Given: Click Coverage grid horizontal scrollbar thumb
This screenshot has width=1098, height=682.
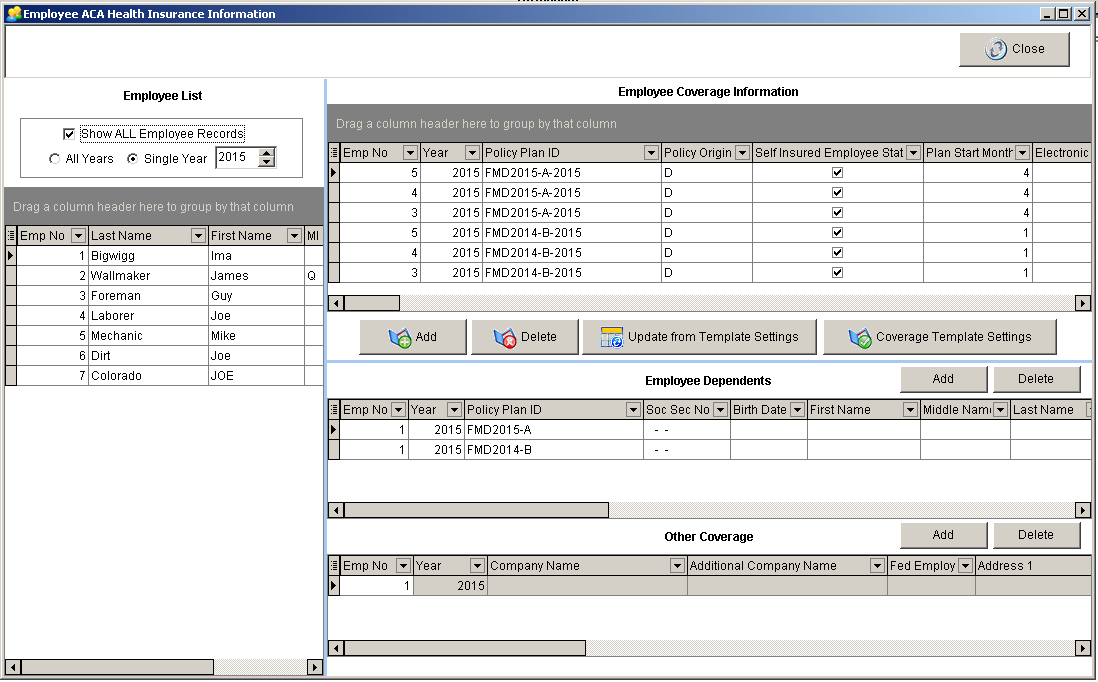Looking at the screenshot, I should (x=372, y=303).
